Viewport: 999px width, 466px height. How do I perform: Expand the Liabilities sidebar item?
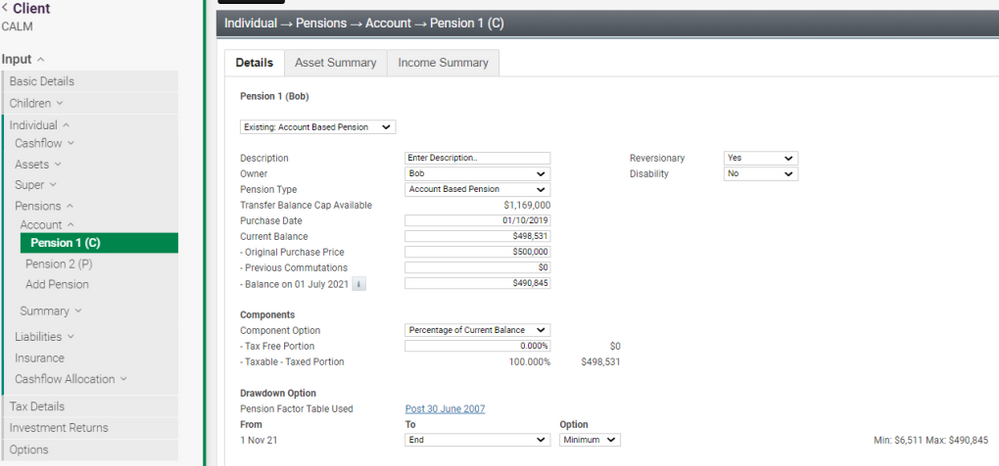tap(45, 337)
